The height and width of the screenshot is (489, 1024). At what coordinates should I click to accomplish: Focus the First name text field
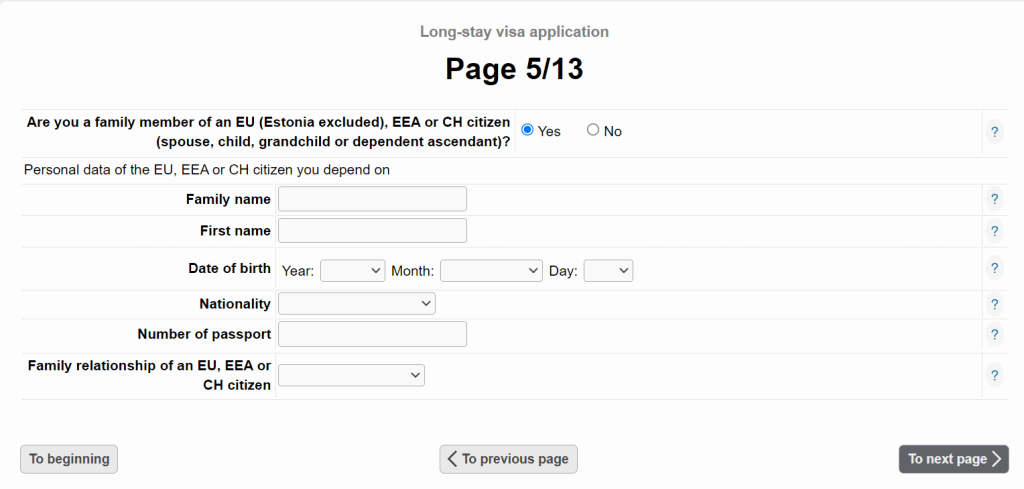tap(372, 231)
